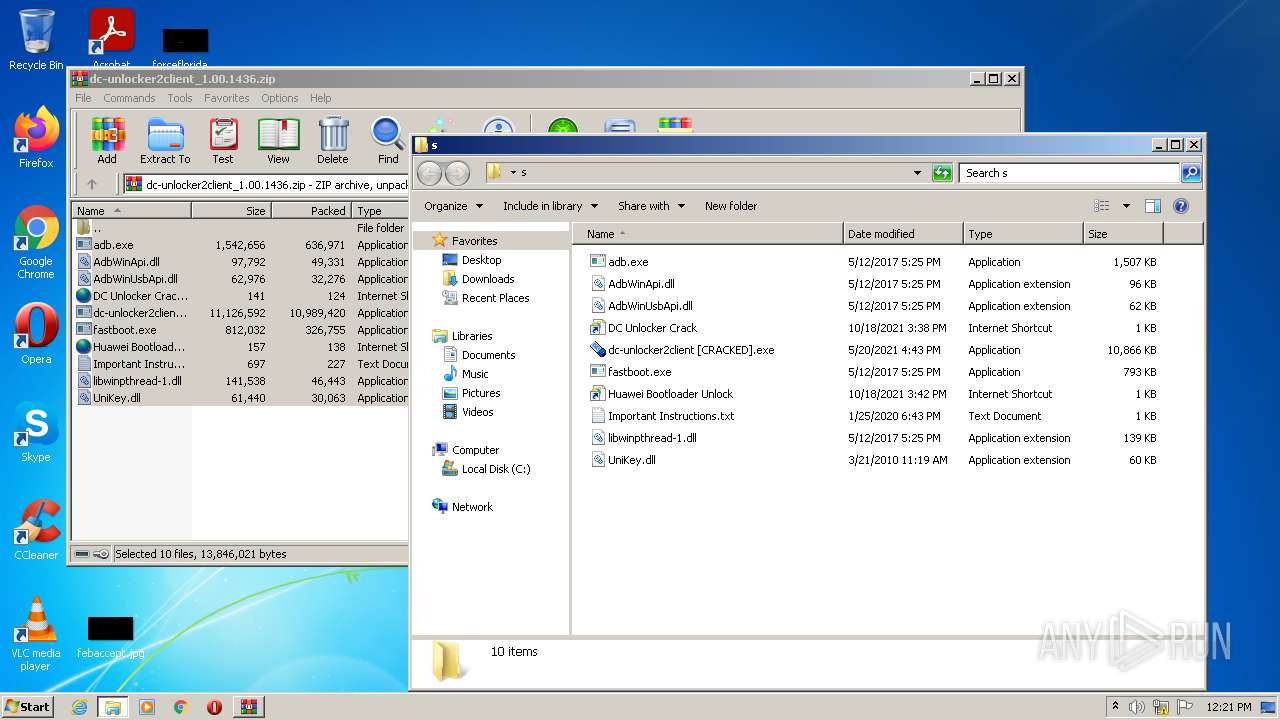Open Options menu in WinRAR

[x=280, y=98]
